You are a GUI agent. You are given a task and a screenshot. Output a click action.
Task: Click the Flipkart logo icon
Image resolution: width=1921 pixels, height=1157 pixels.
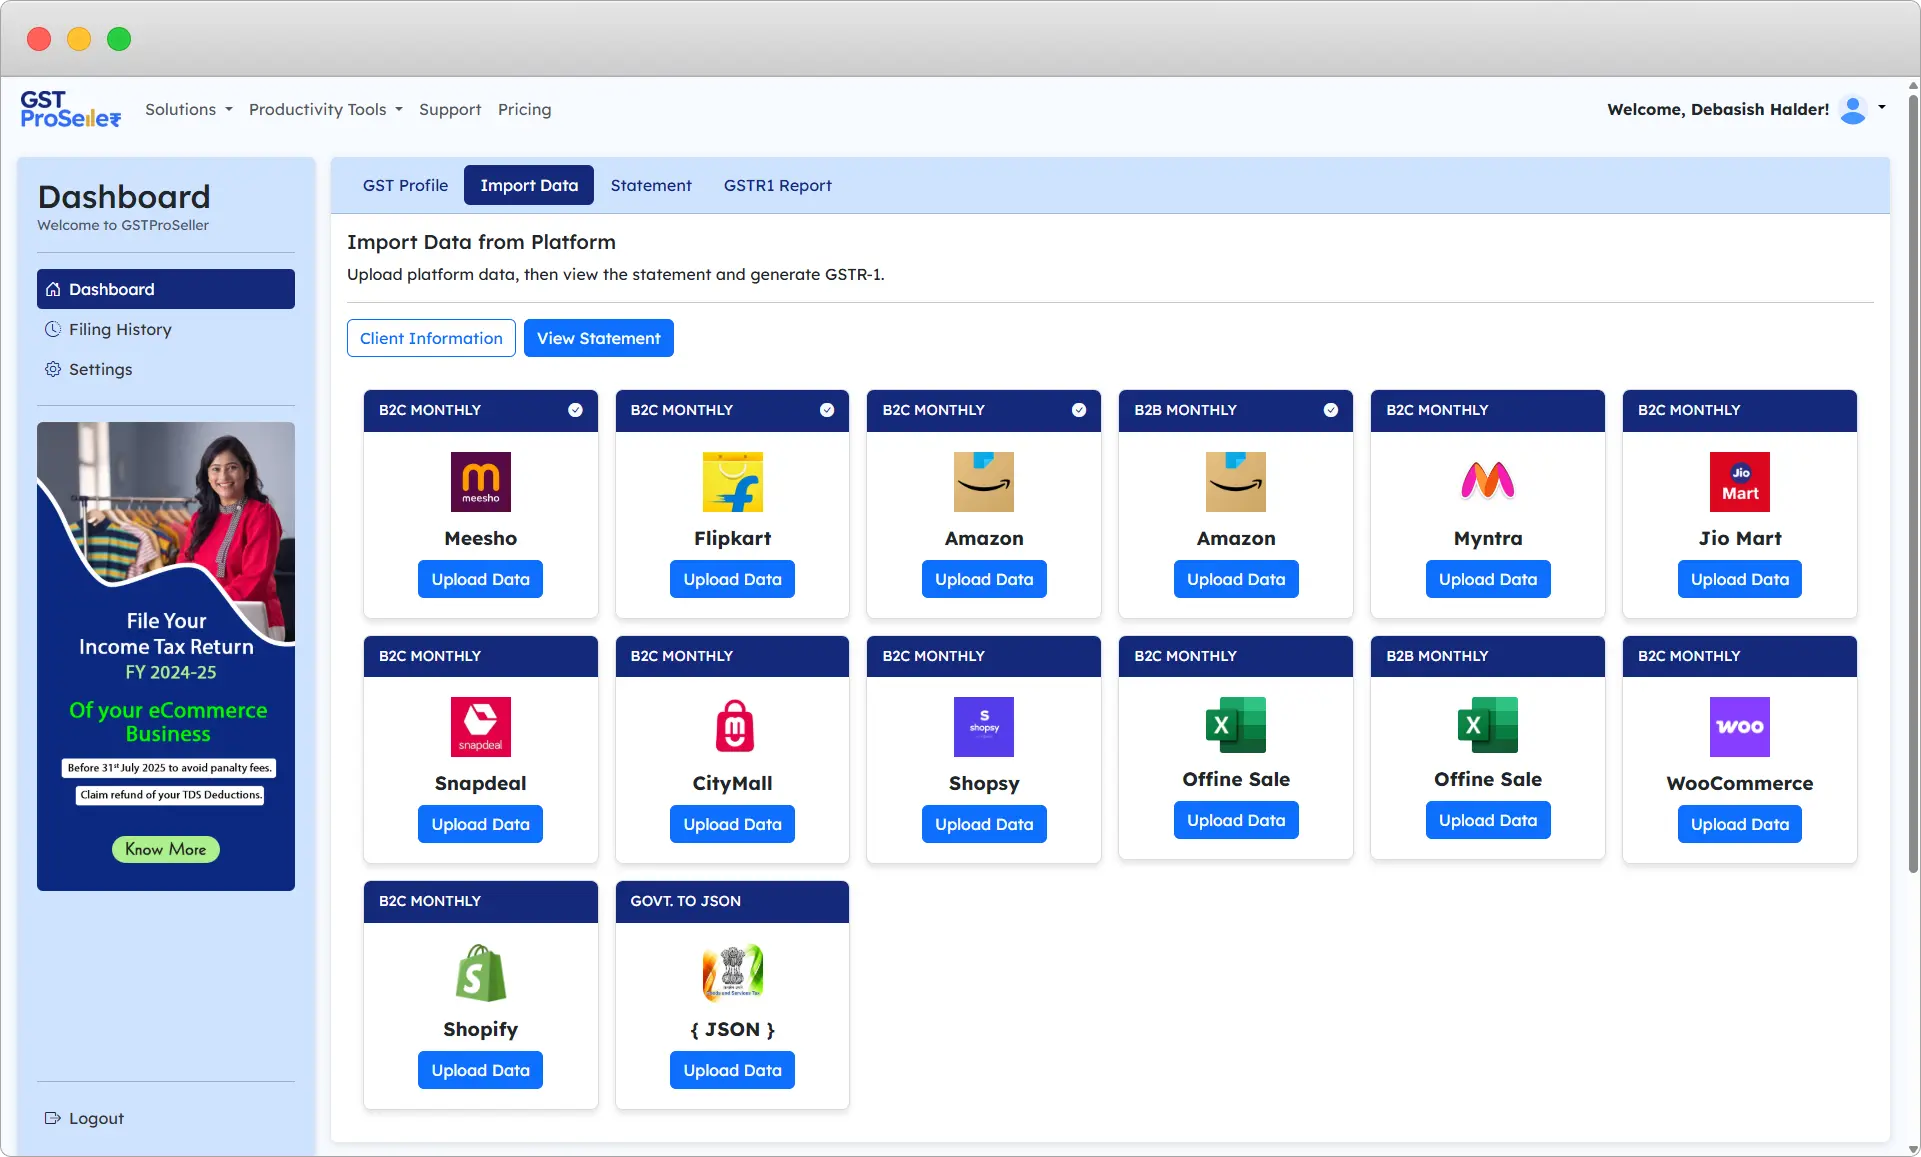coord(732,481)
